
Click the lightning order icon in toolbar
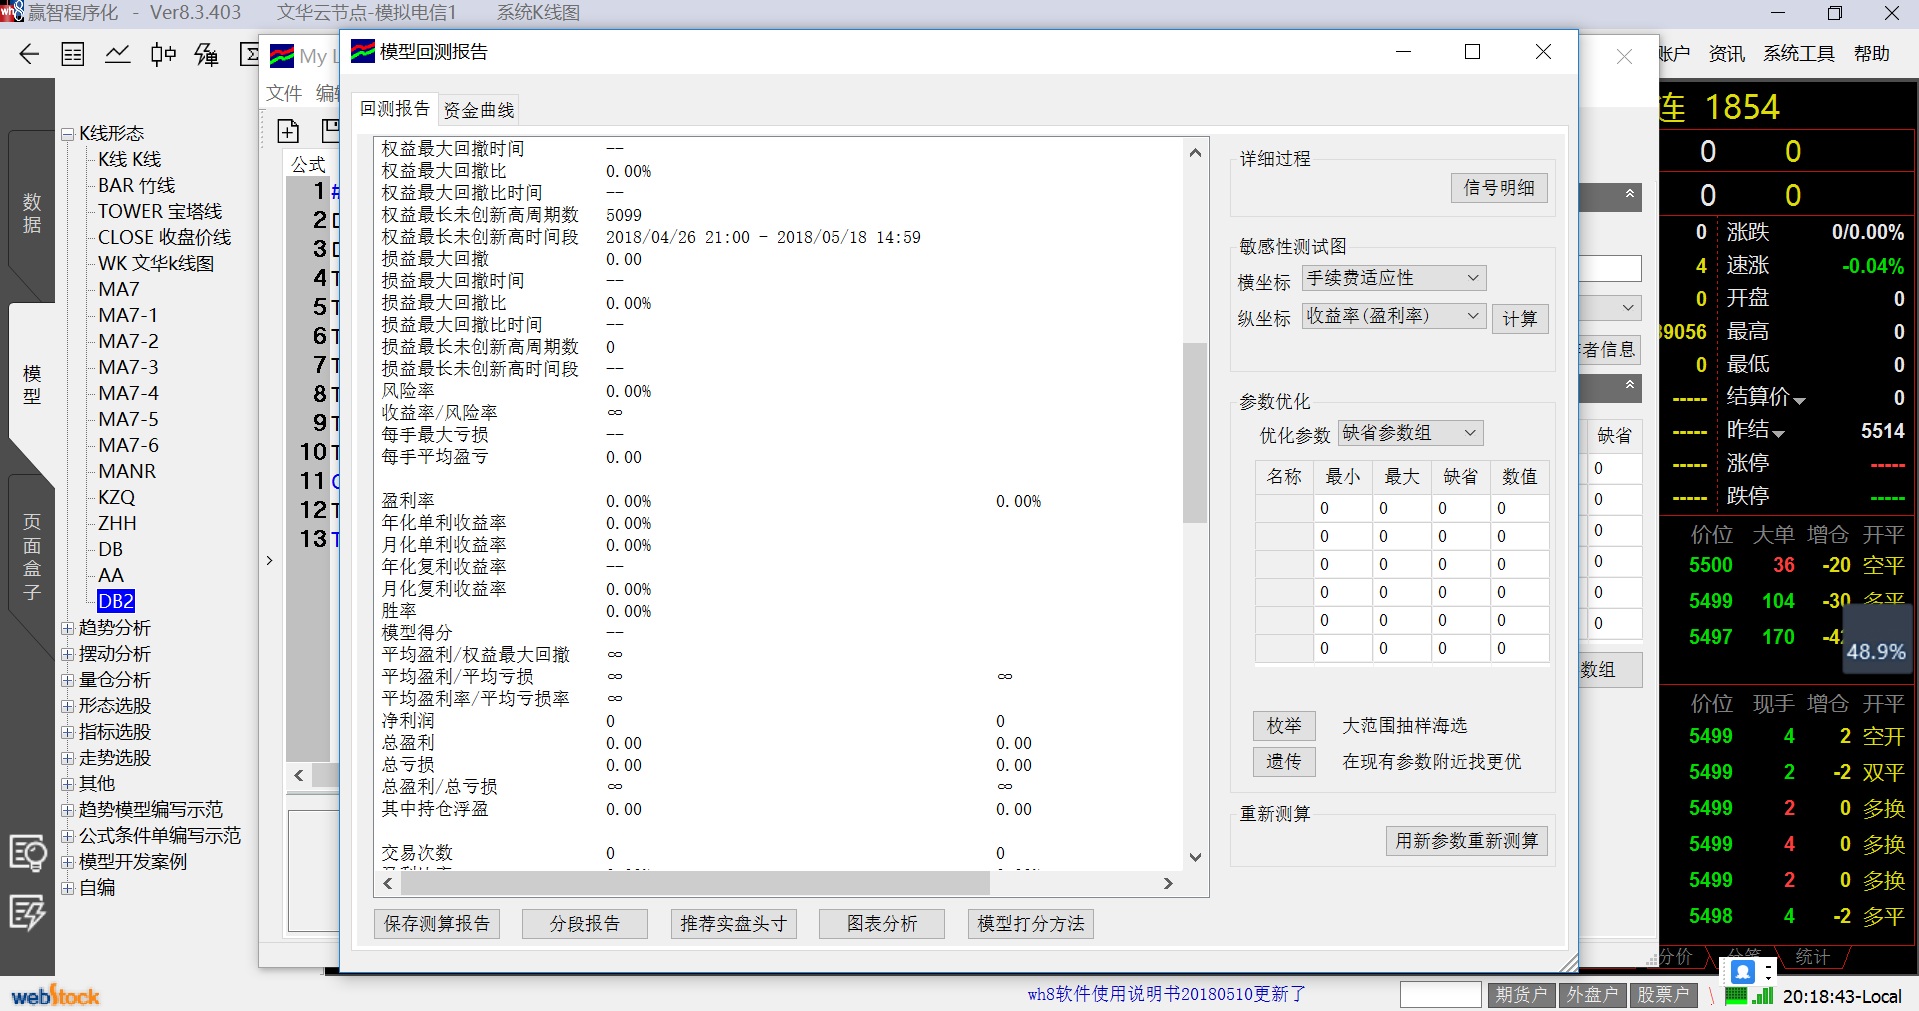207,54
